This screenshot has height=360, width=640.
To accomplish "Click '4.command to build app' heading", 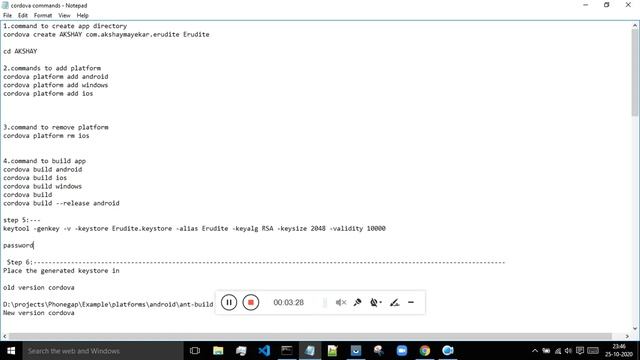I will tap(44, 161).
